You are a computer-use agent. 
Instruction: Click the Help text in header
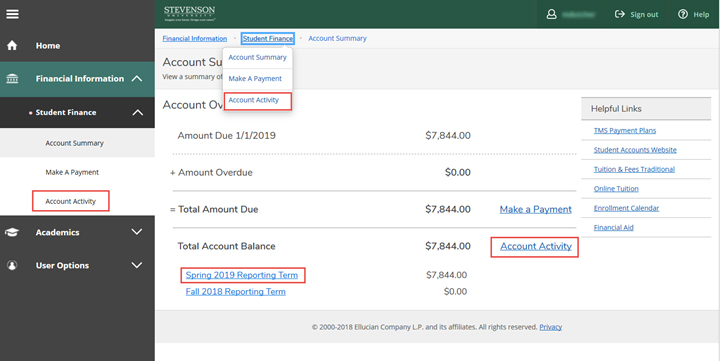pyautogui.click(x=701, y=15)
